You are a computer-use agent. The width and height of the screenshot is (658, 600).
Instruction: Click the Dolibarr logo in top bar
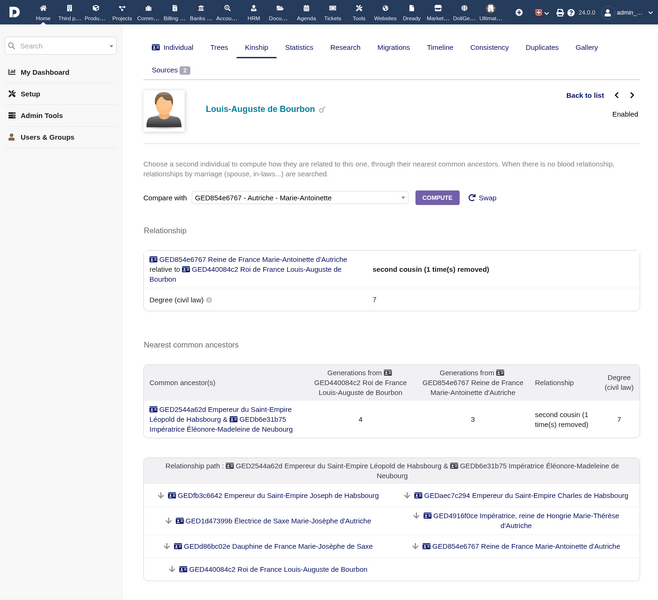point(14,12)
